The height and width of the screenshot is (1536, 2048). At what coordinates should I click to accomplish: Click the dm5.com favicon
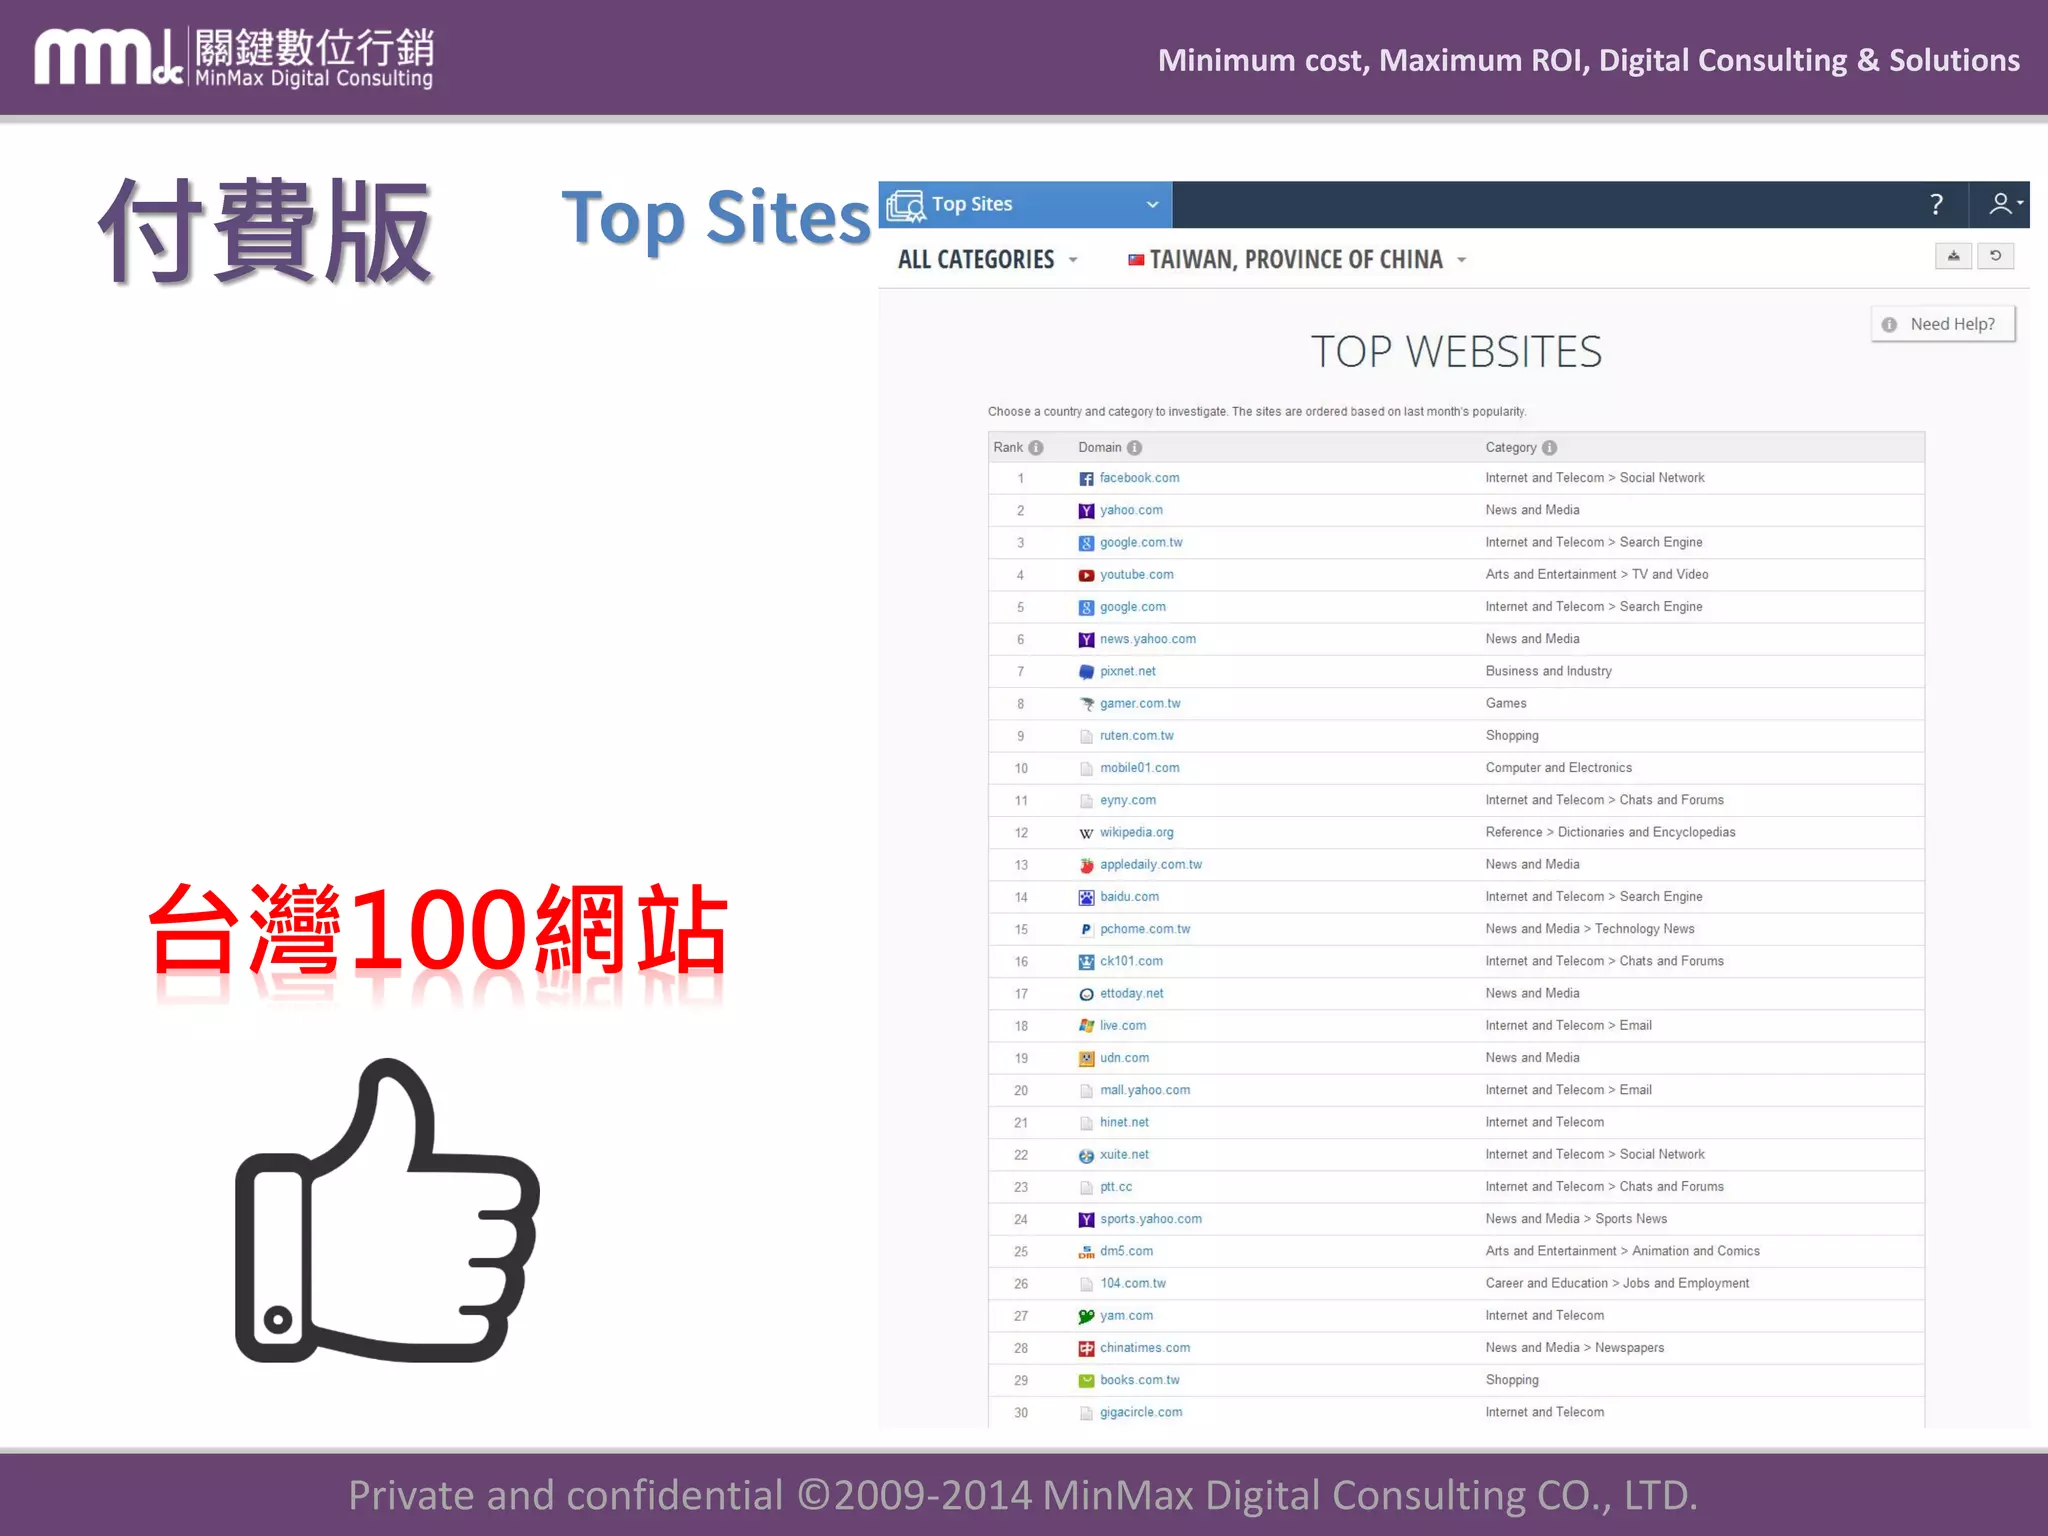(1086, 1252)
